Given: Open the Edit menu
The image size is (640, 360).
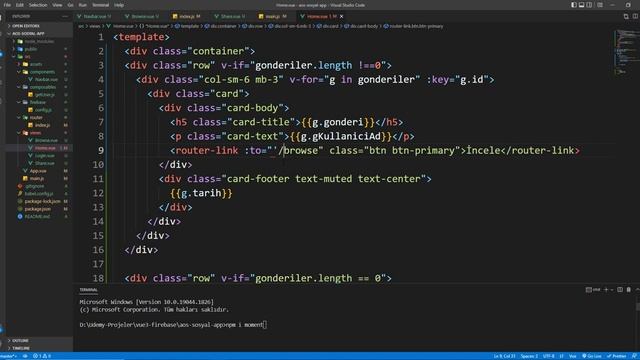Looking at the screenshot, I should click(x=20, y=5).
